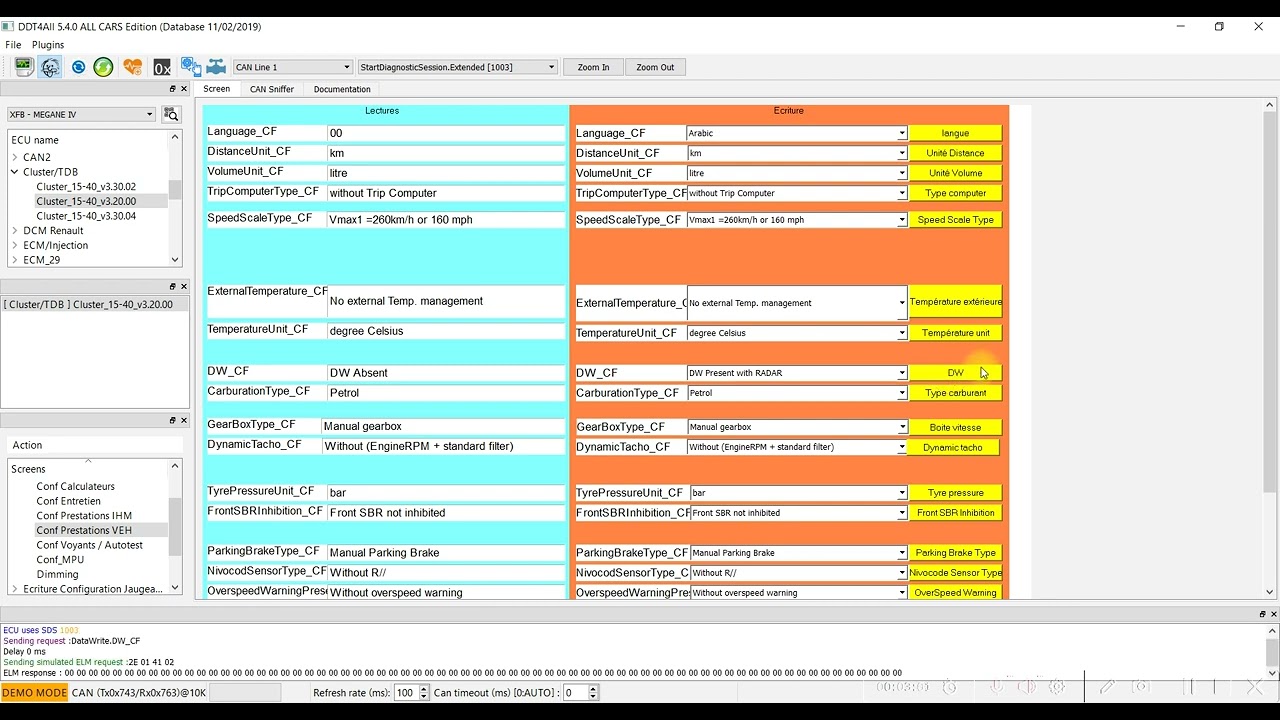Expand the ECM/Injection tree node
Viewport: 1280px width, 720px height.
click(15, 245)
